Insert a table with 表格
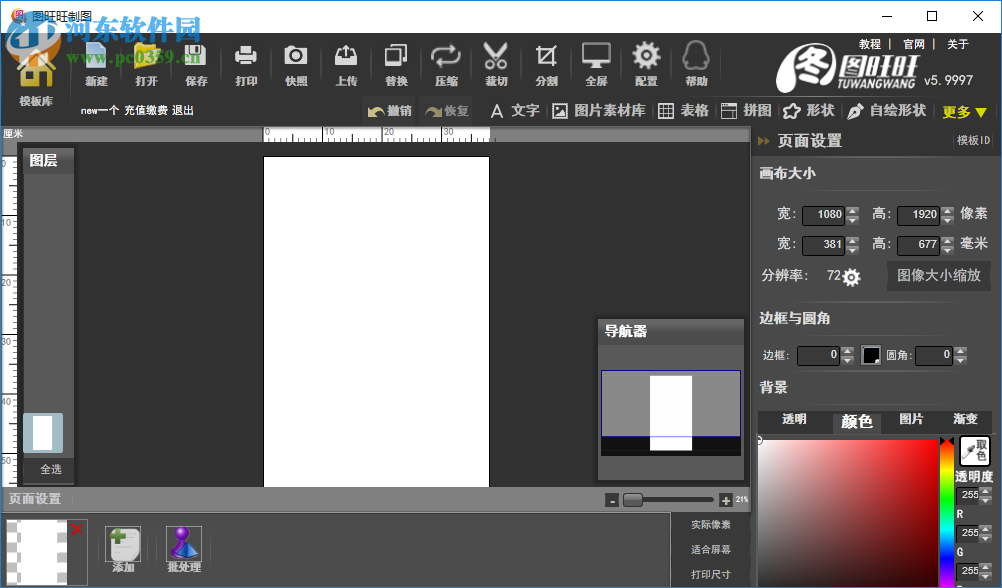The image size is (1002, 588). pyautogui.click(x=683, y=111)
